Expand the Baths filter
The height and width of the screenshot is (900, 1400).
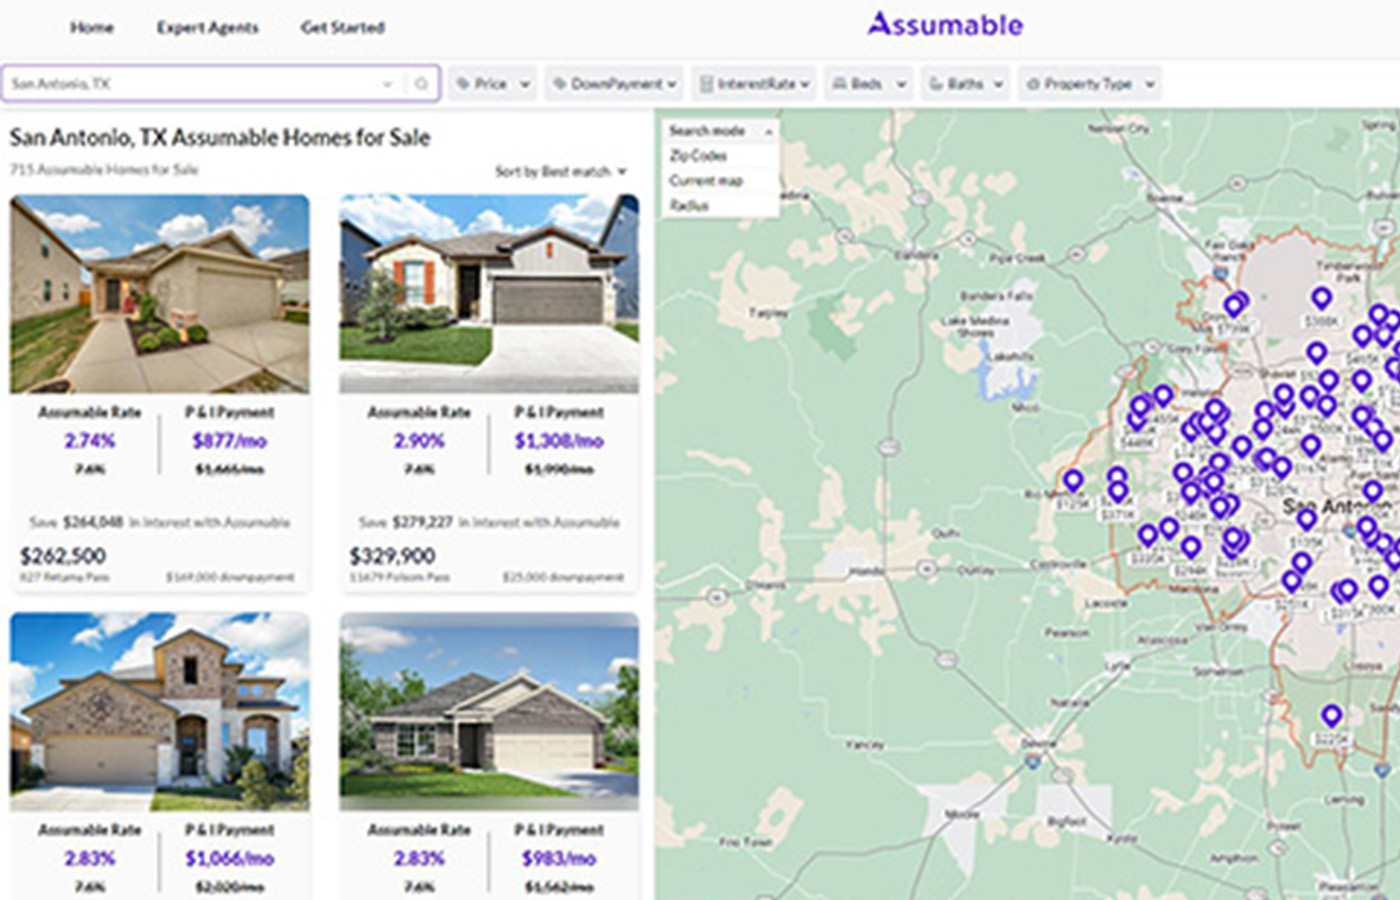point(965,84)
